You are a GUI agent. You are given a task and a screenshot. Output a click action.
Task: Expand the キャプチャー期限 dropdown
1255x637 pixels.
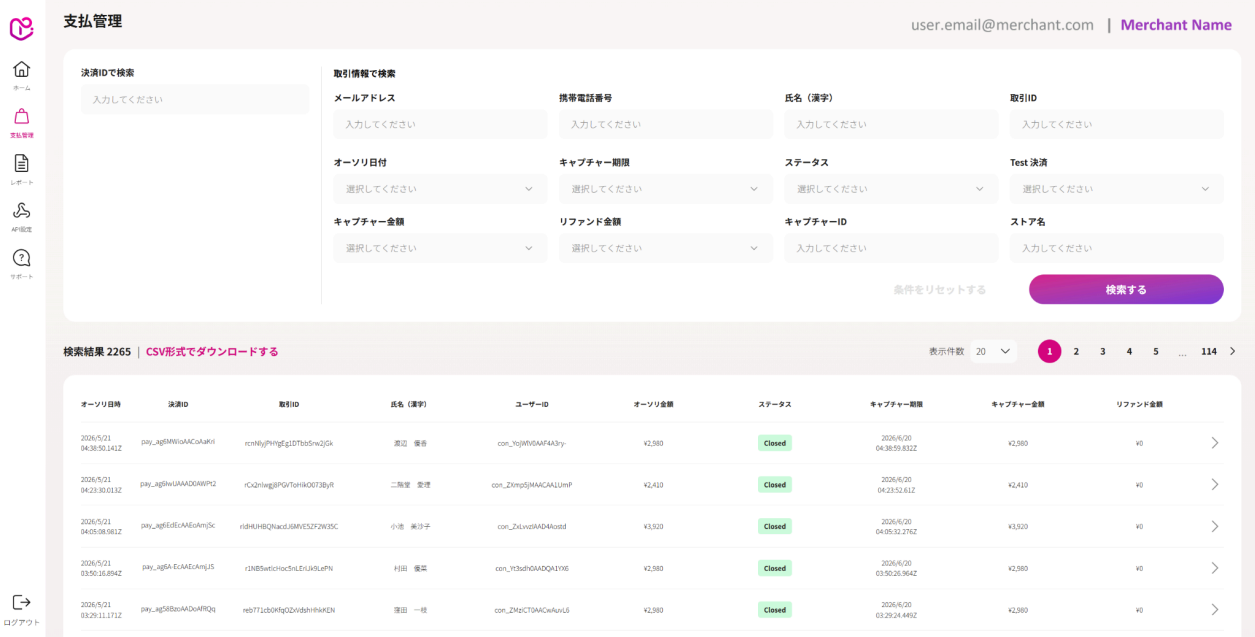tap(666, 189)
